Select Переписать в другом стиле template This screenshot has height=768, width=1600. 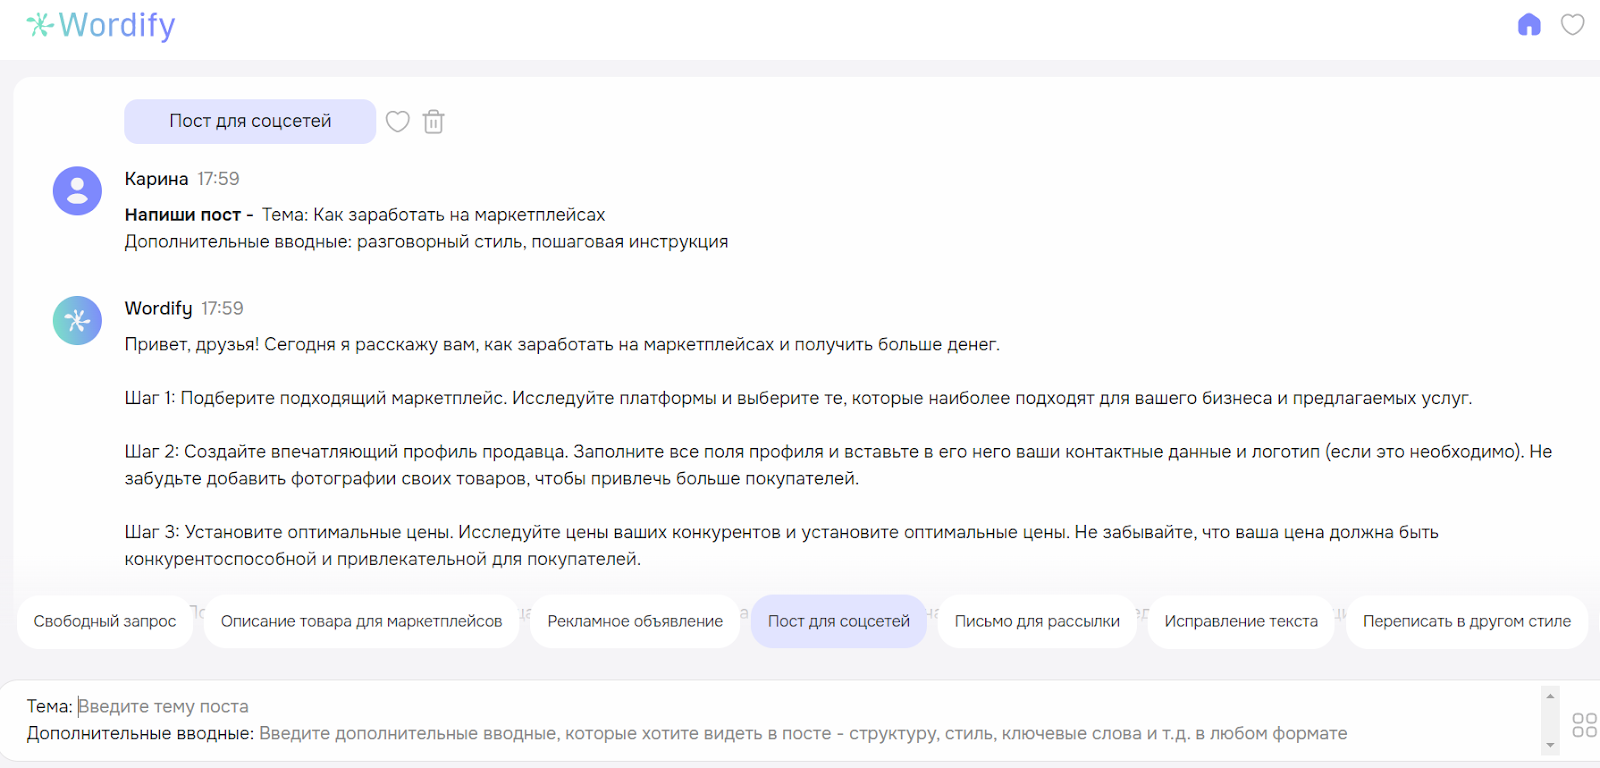point(1467,621)
